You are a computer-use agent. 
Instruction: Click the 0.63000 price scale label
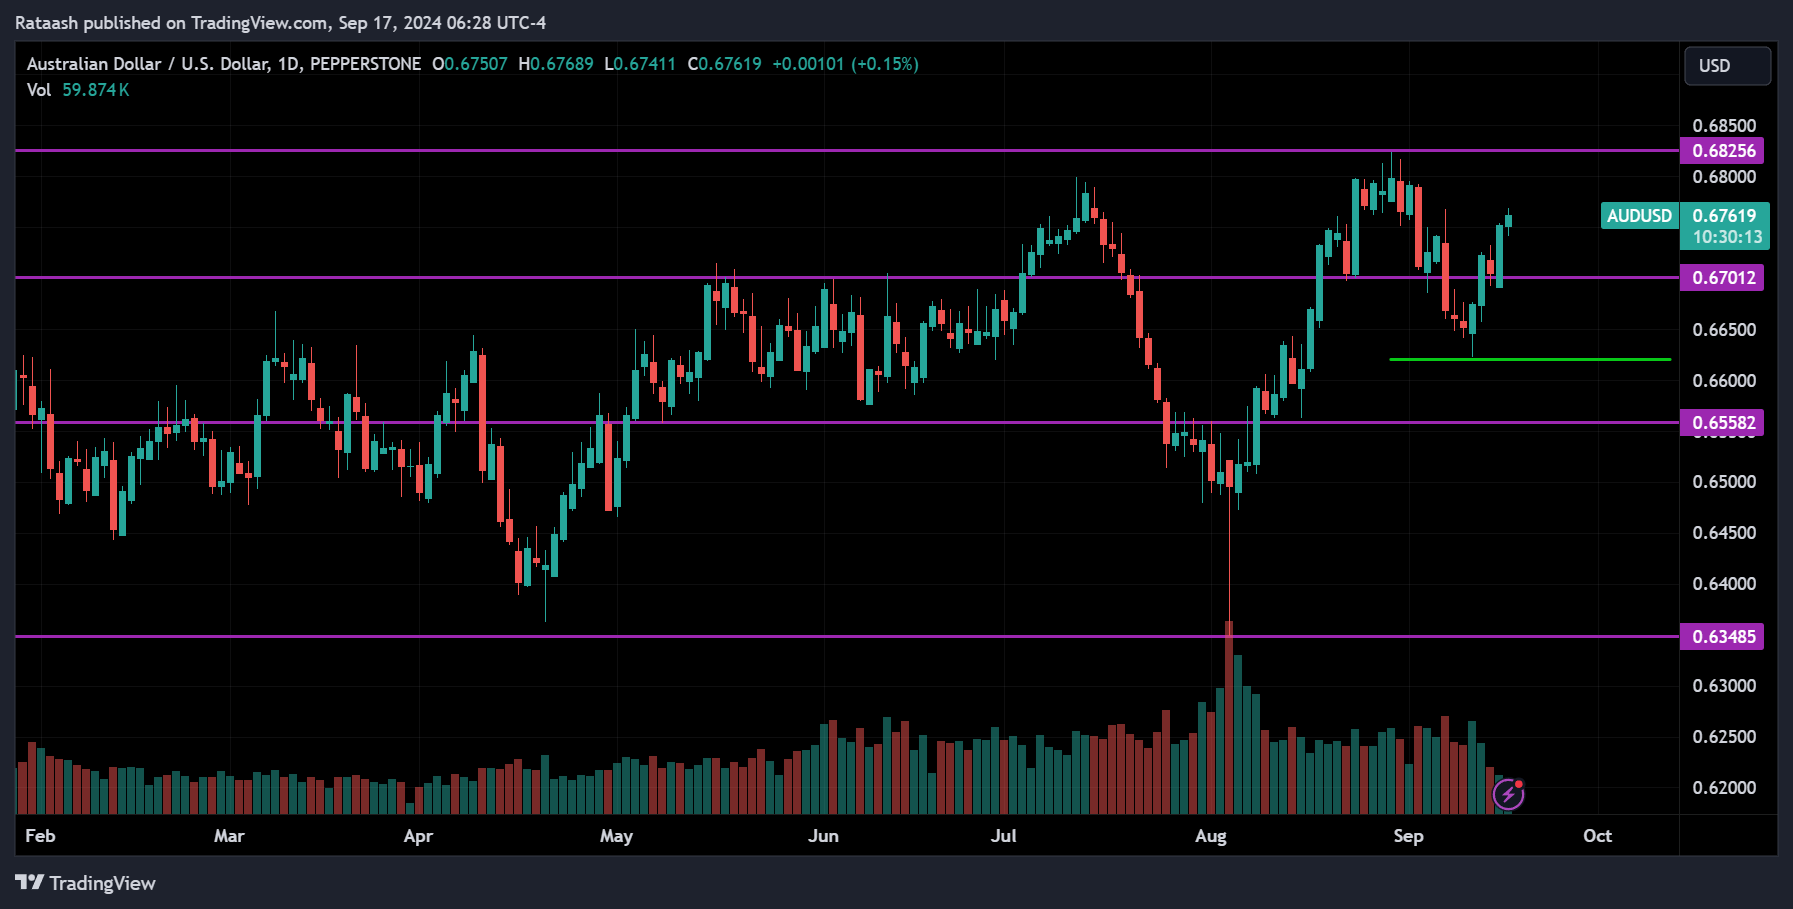coord(1724,686)
